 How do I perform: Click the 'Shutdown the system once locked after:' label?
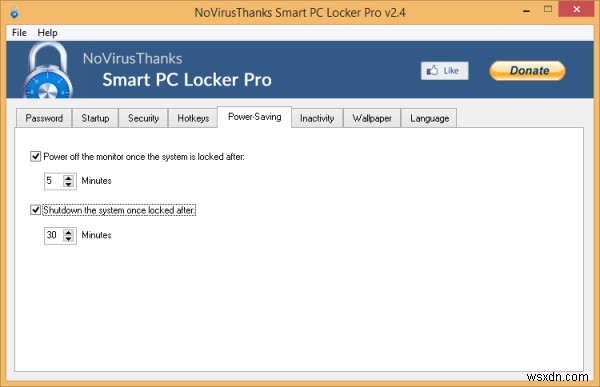point(119,210)
